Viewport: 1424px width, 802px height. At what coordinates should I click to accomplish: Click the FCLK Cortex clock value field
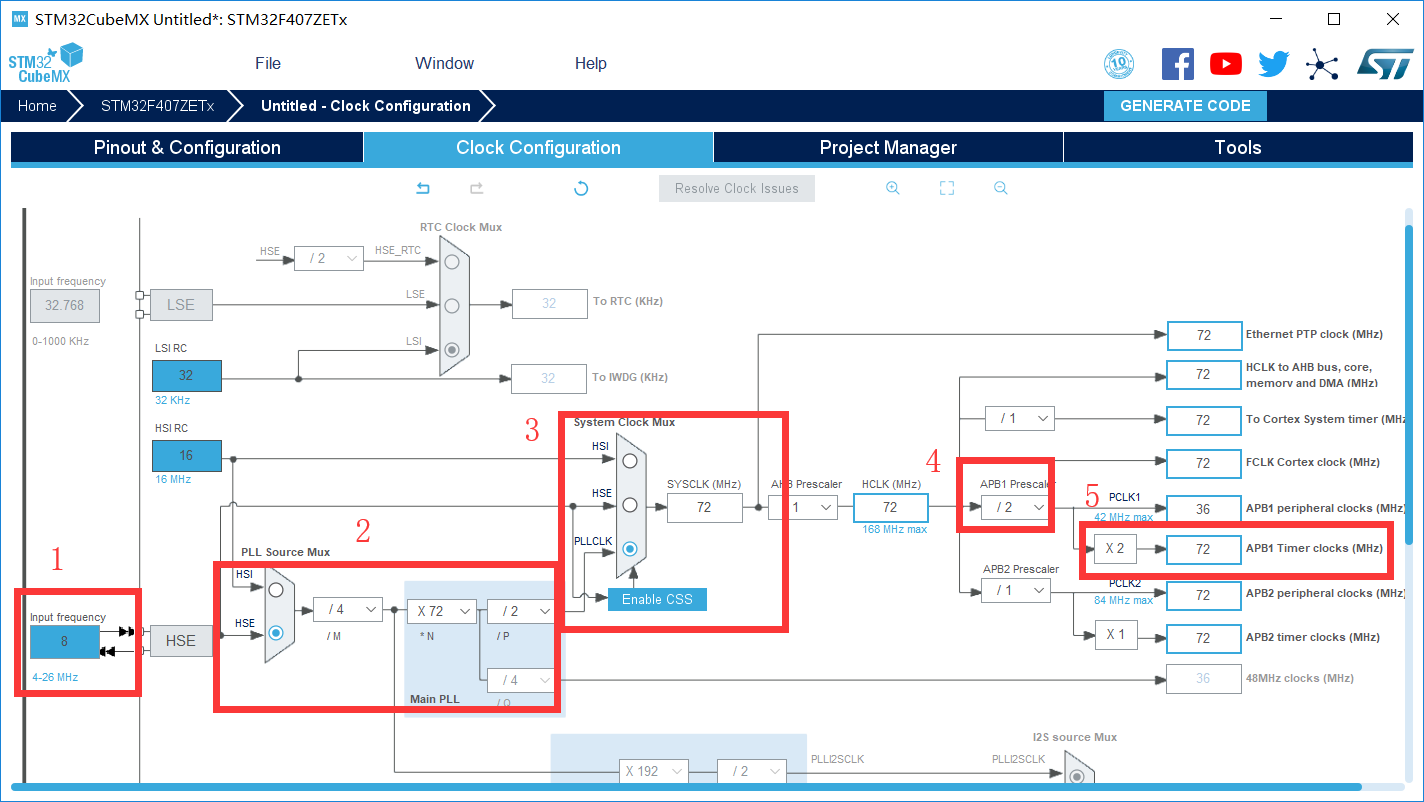[1204, 463]
